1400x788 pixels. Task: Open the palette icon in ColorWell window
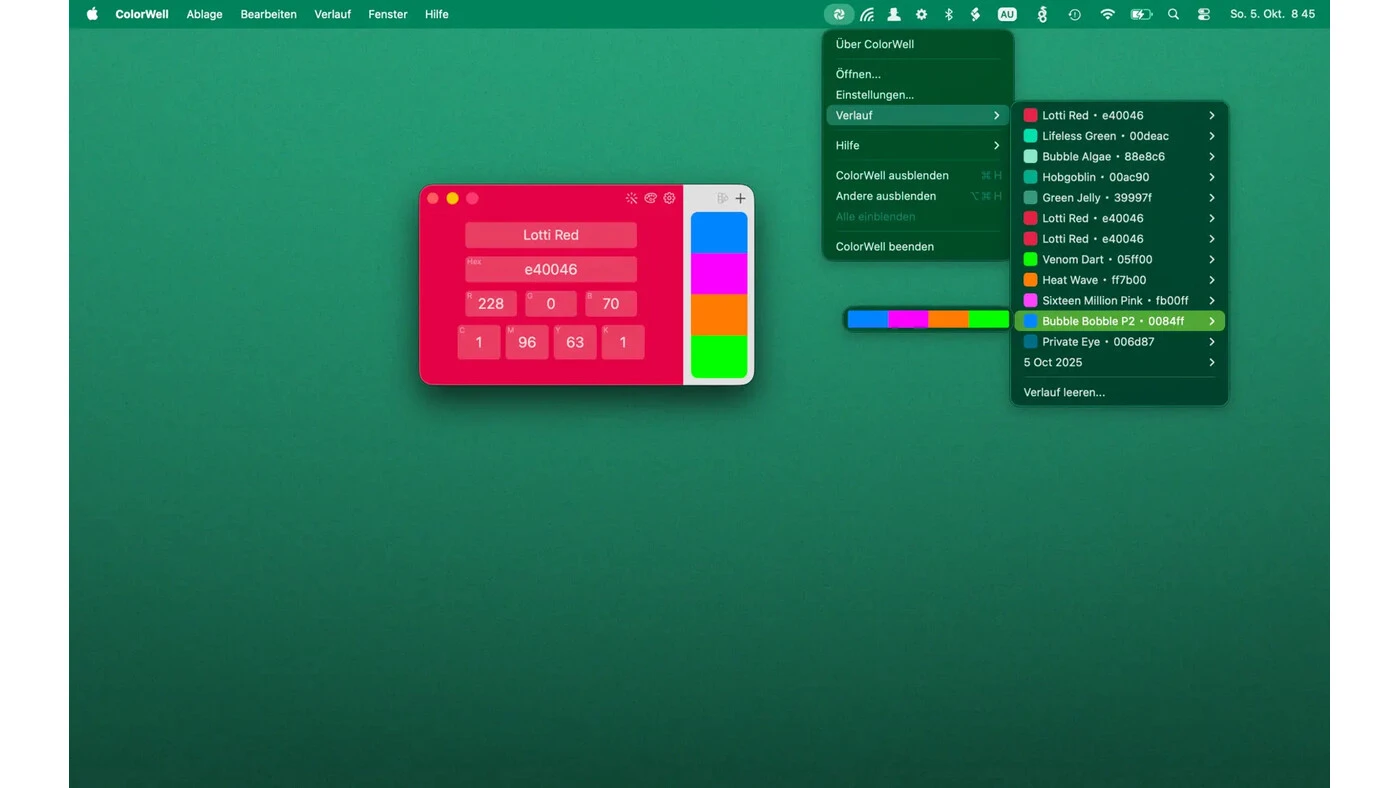650,198
